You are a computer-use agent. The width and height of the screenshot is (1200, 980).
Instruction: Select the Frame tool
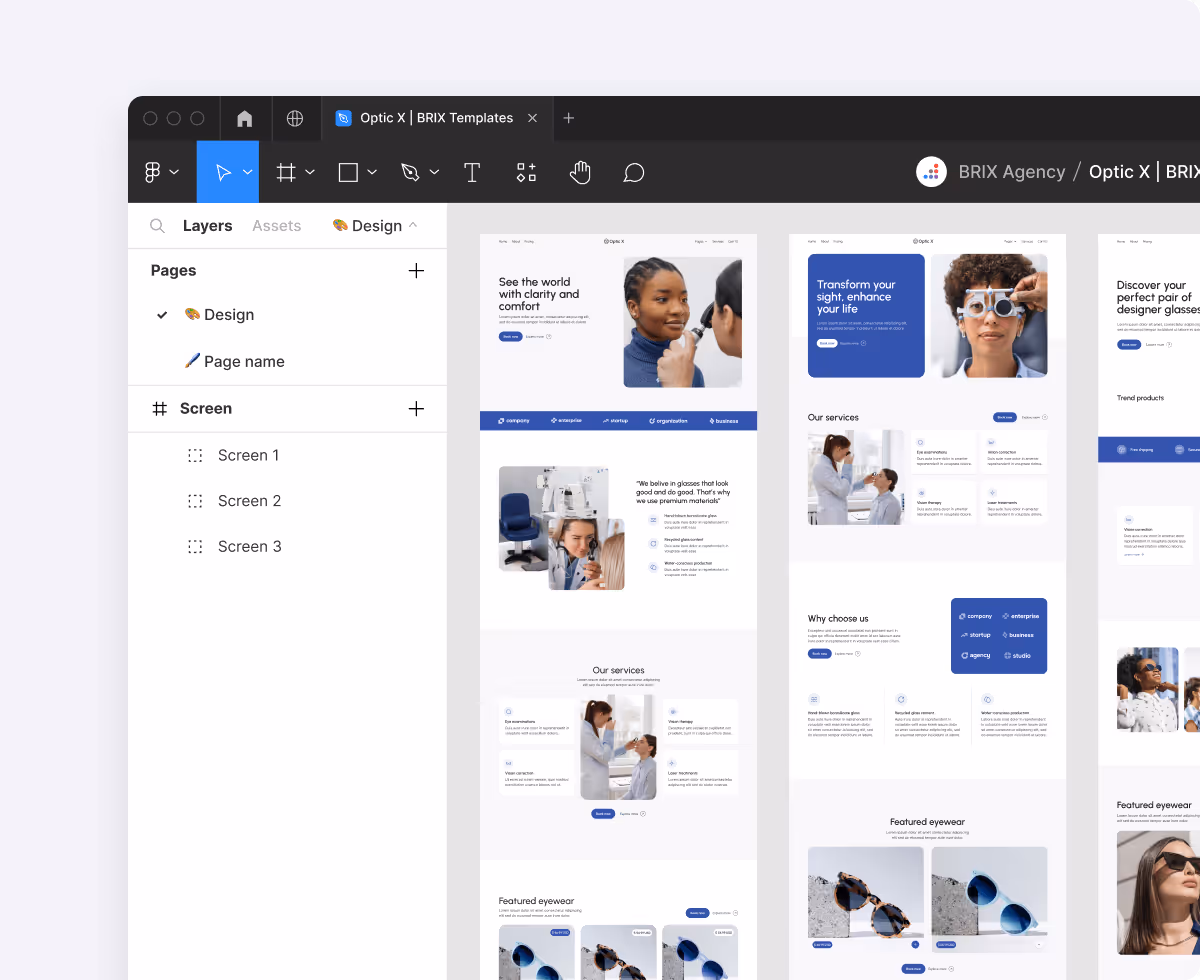pyautogui.click(x=287, y=171)
